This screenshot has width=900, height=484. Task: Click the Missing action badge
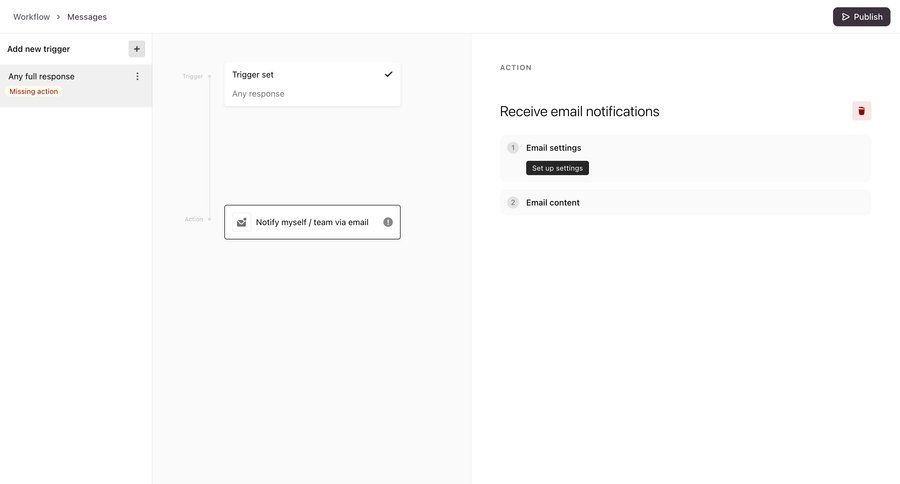pyautogui.click(x=34, y=91)
